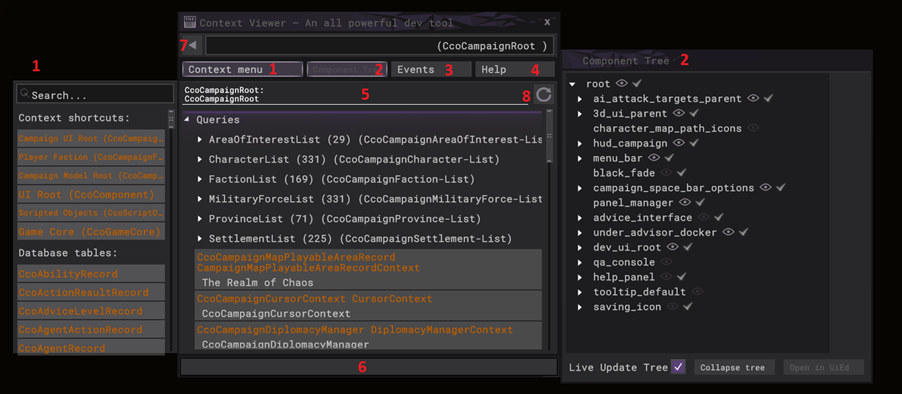Click checkmark next to saving_icon
This screenshot has width=902, height=394.
687,307
